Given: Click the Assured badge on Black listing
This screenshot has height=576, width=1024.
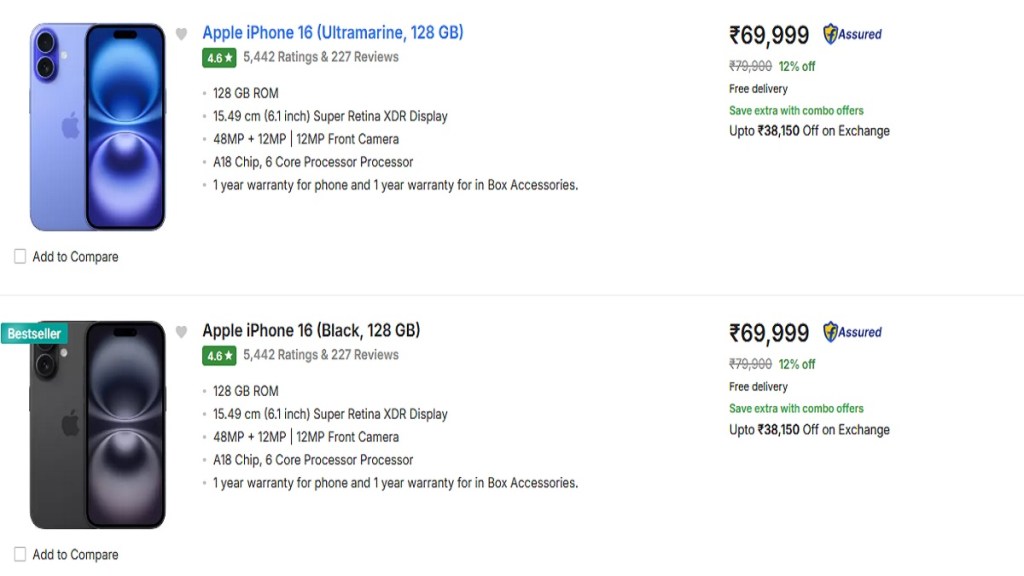Looking at the screenshot, I should click(x=852, y=332).
